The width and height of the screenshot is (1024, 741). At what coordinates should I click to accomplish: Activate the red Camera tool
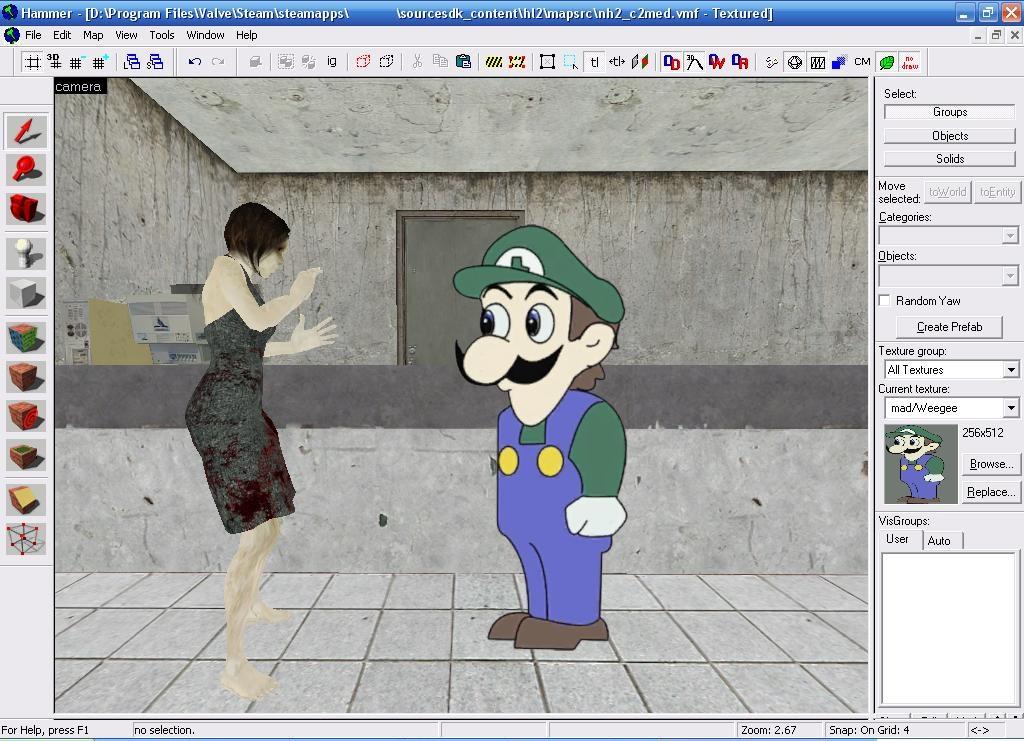(x=26, y=208)
